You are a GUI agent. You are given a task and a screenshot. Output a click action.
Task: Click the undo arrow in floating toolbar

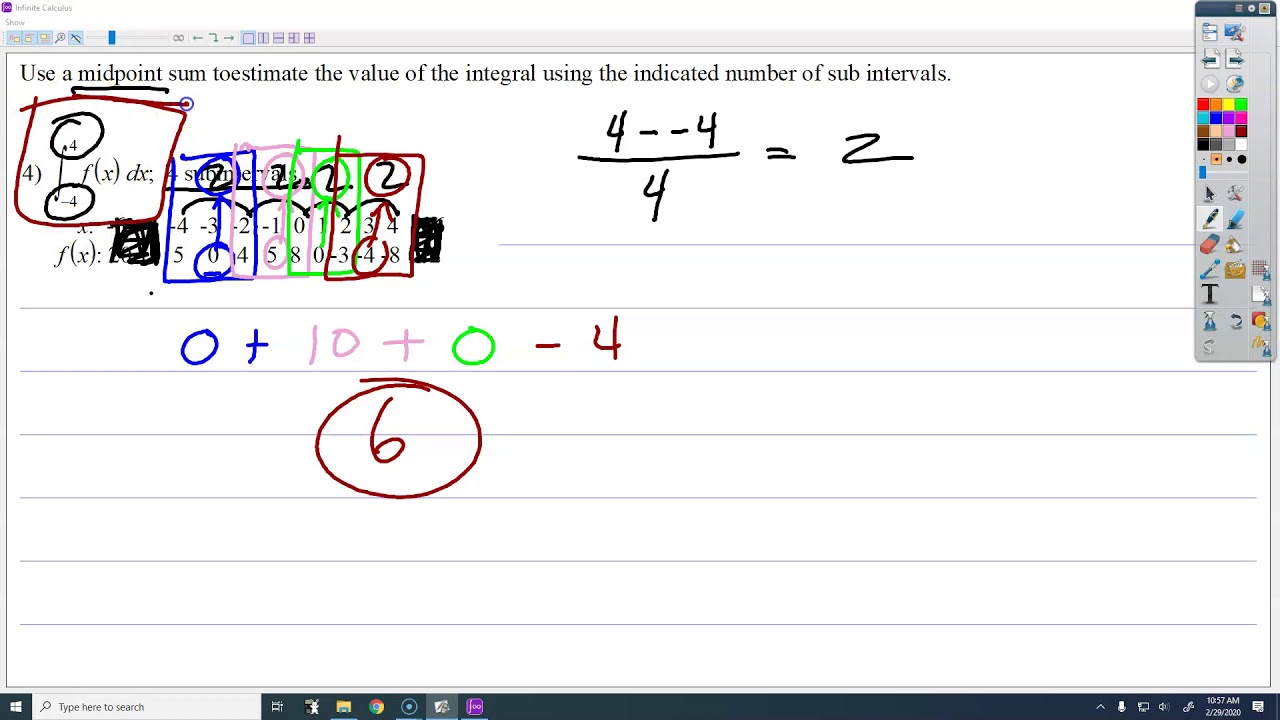click(1236, 320)
